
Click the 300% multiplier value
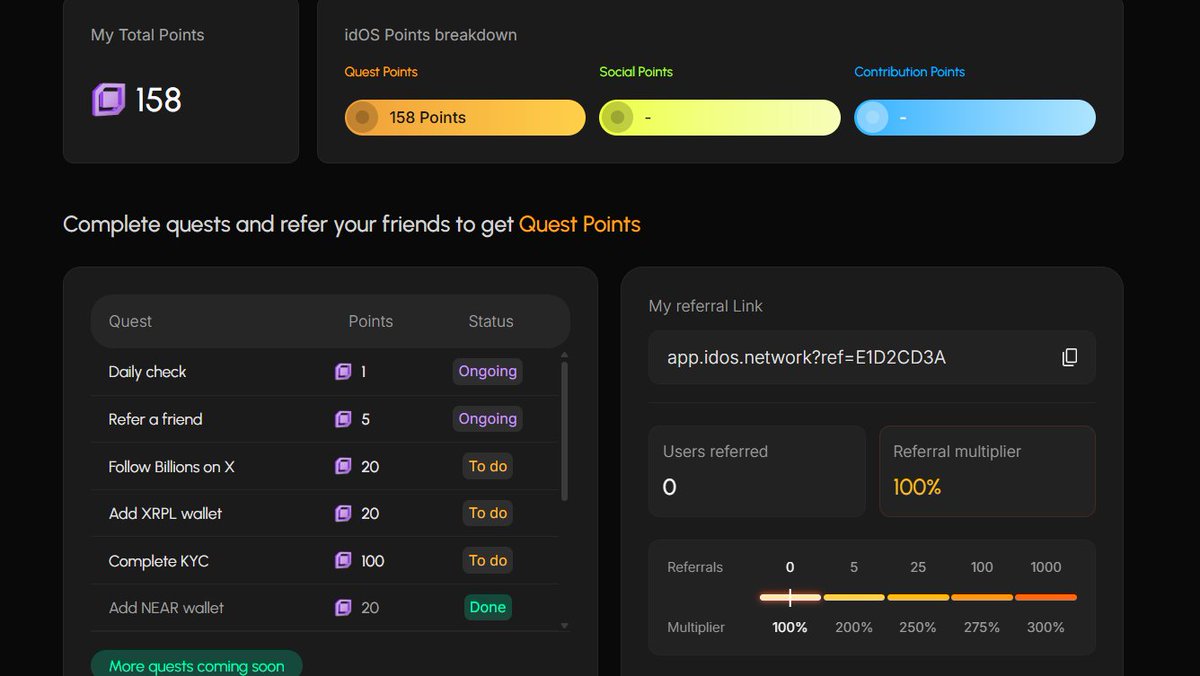1046,627
